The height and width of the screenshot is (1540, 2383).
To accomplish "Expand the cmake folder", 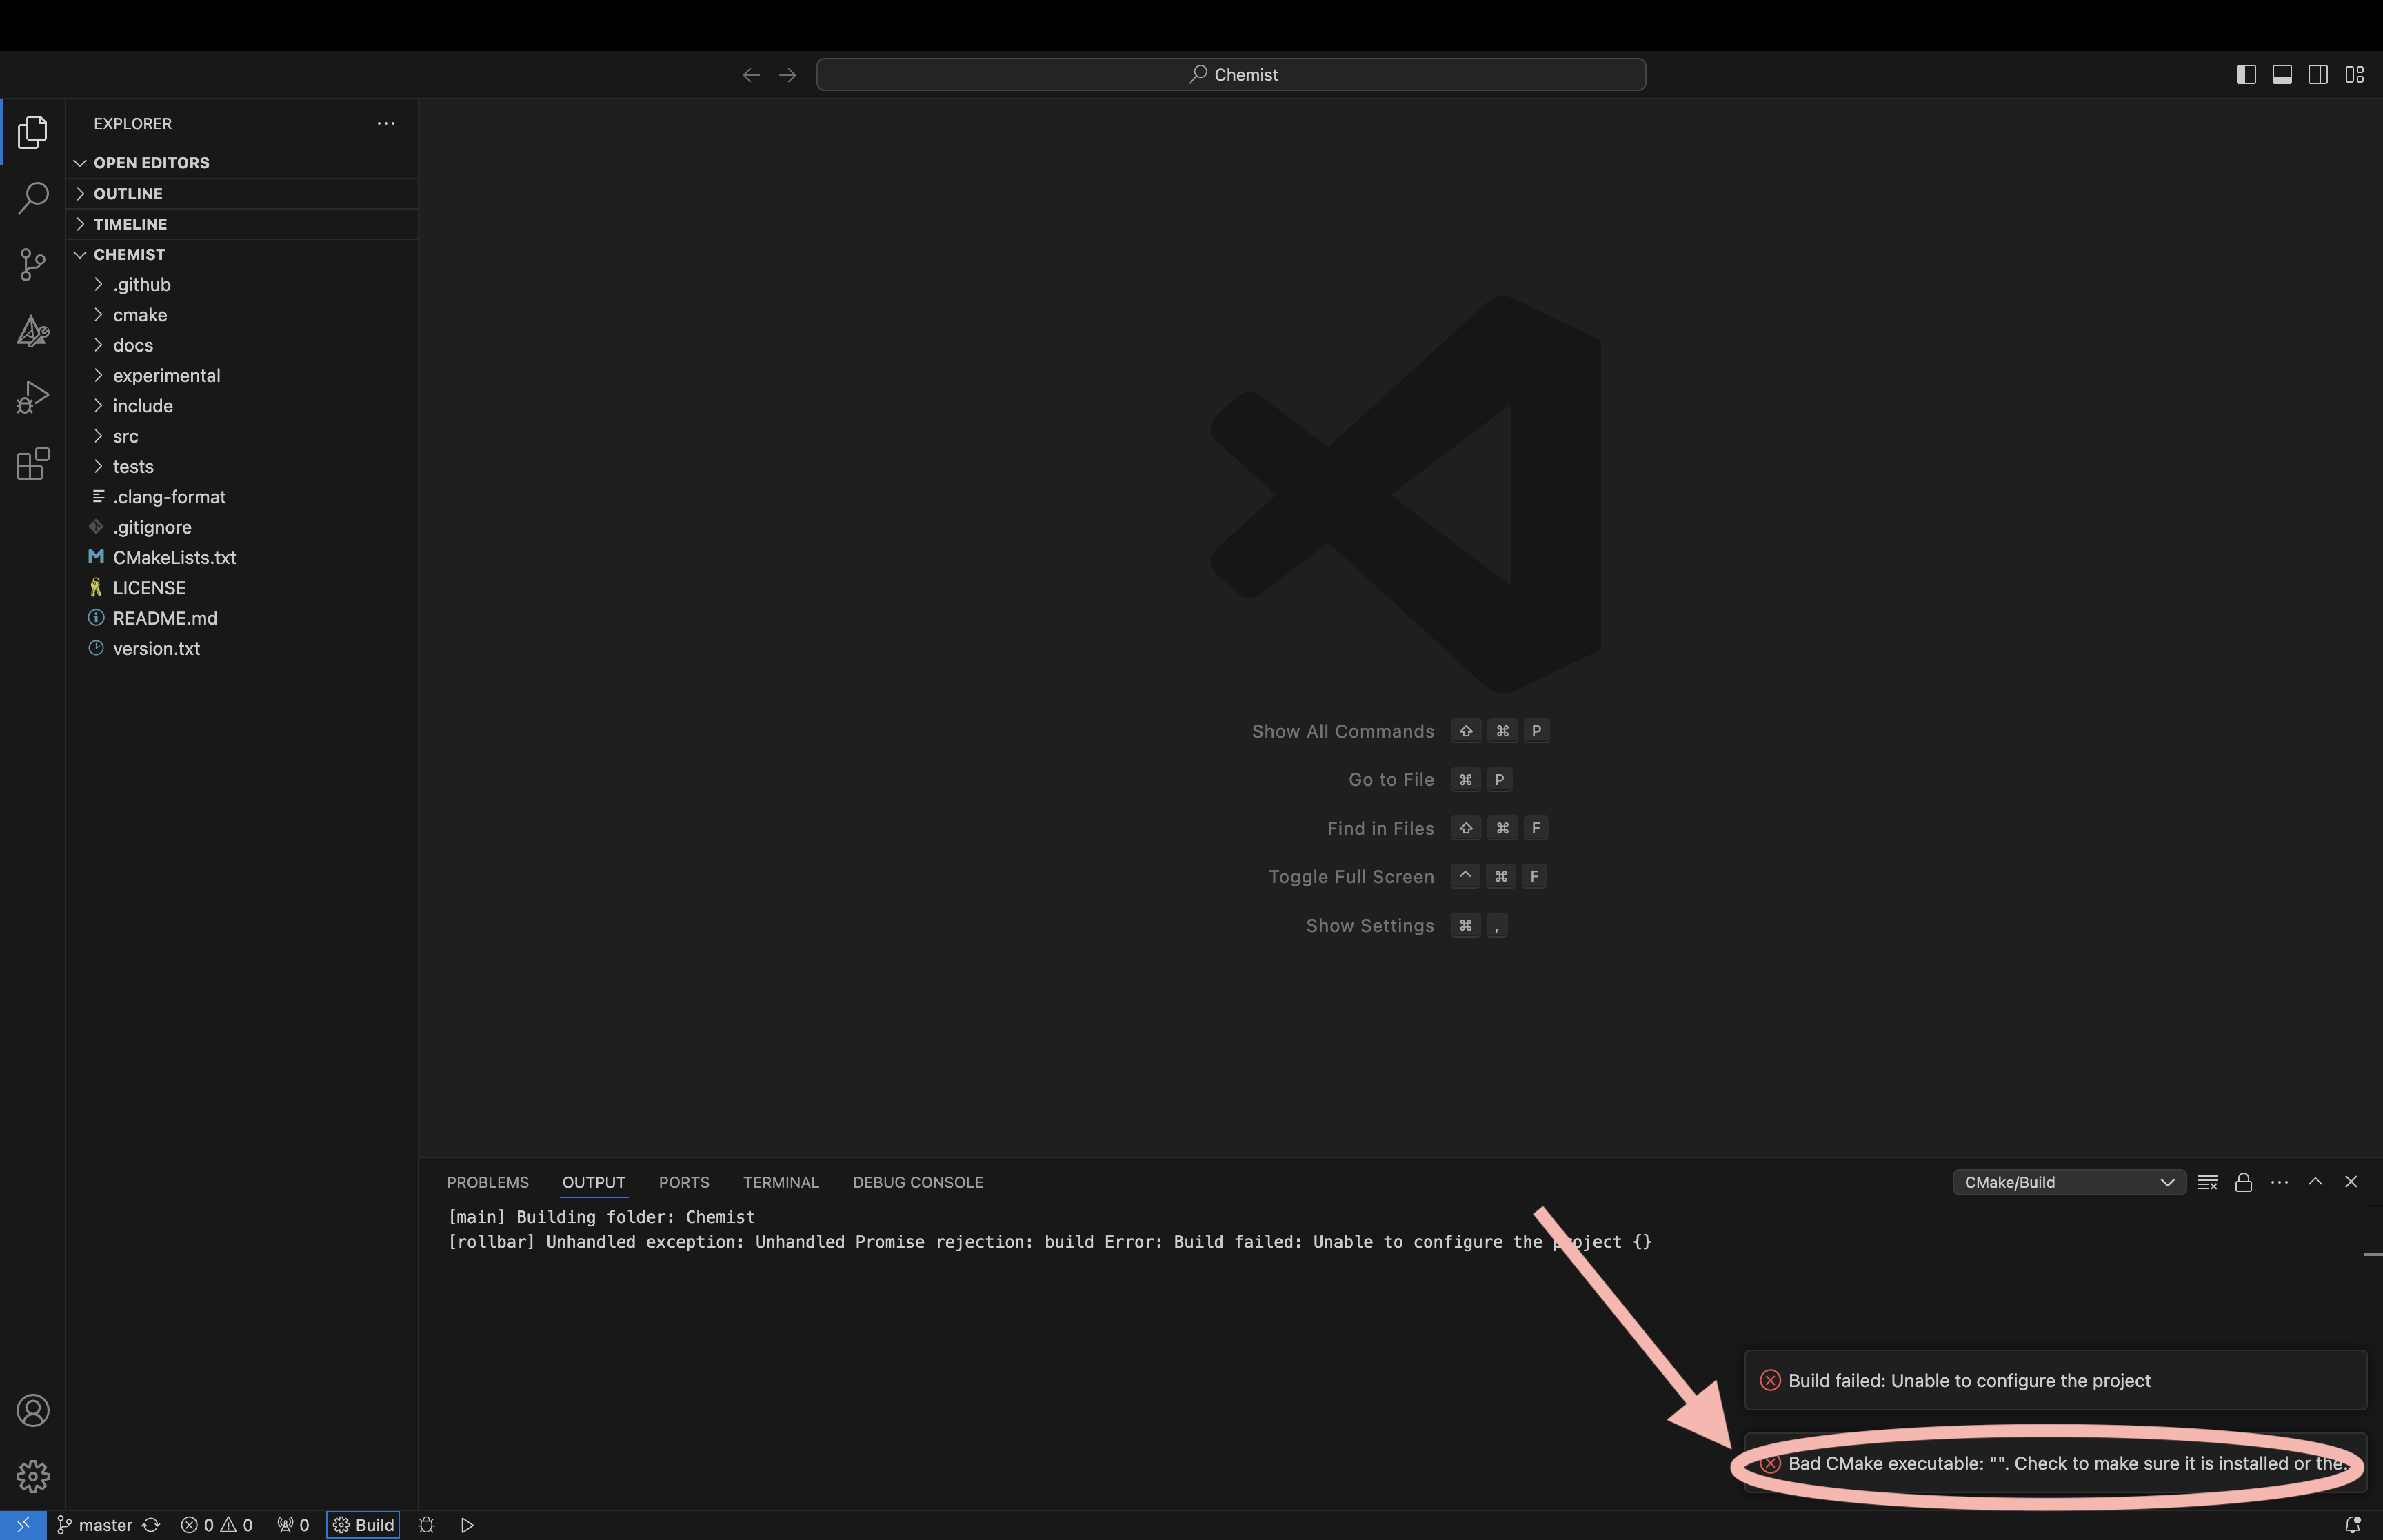I will coord(242,315).
